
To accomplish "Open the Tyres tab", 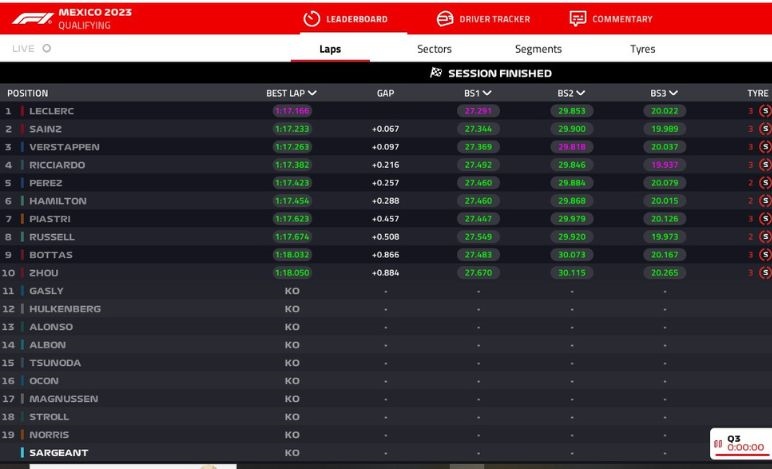I will coord(642,49).
